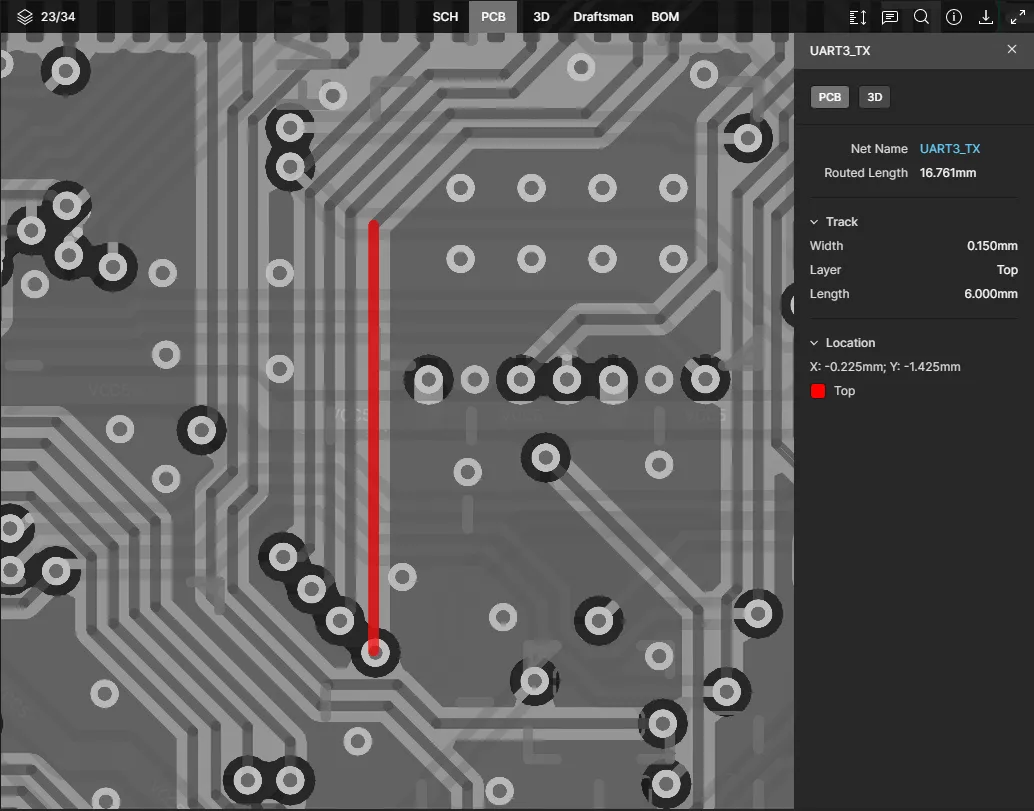Click the track Length value 6.000mm
The image size is (1034, 811).
(x=990, y=293)
